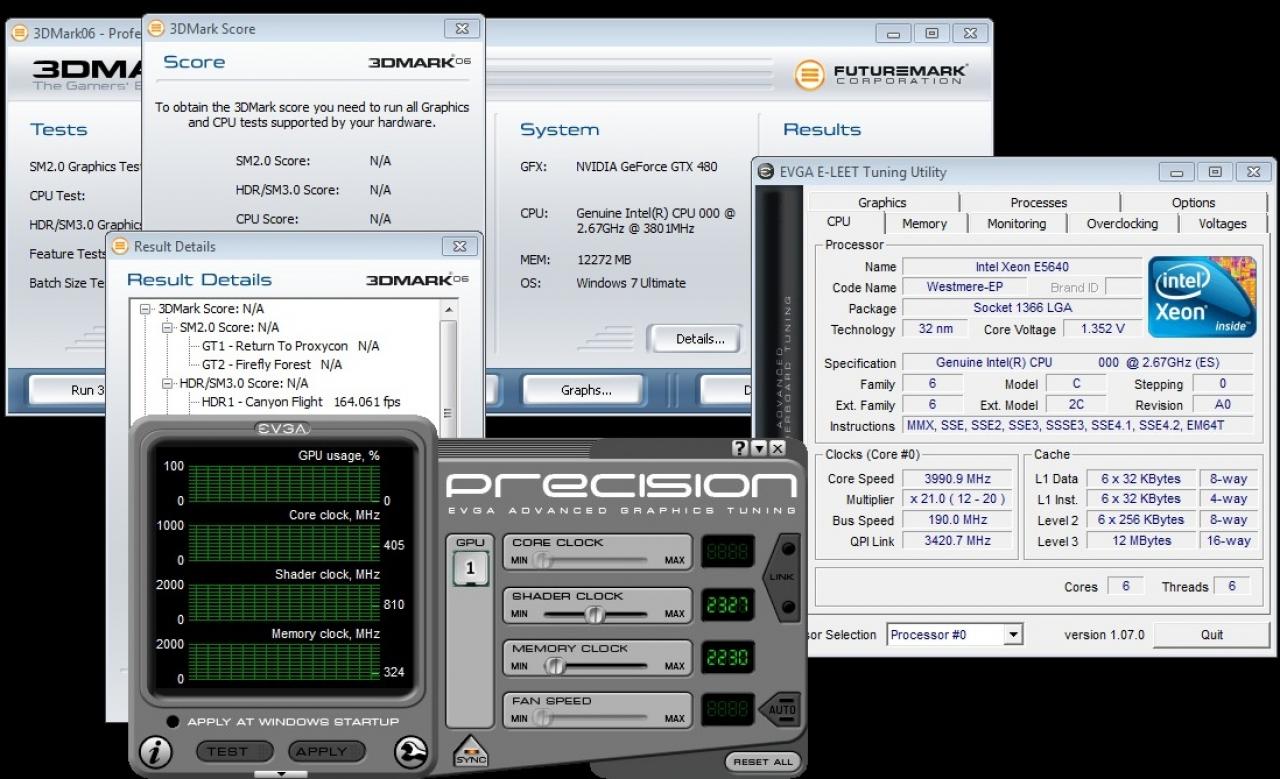Click GT2 - Firefly Forest row

click(272, 365)
